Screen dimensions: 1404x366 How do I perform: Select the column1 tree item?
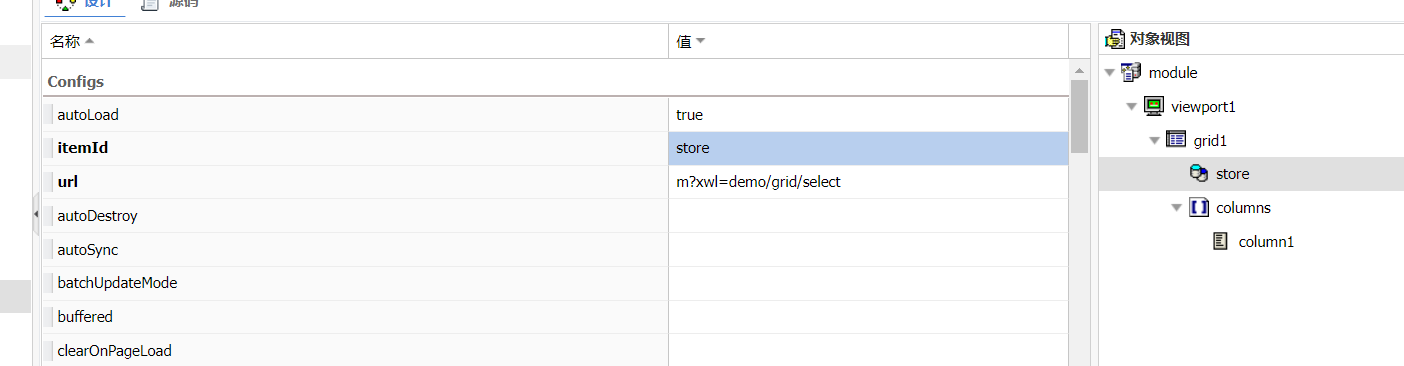1266,242
